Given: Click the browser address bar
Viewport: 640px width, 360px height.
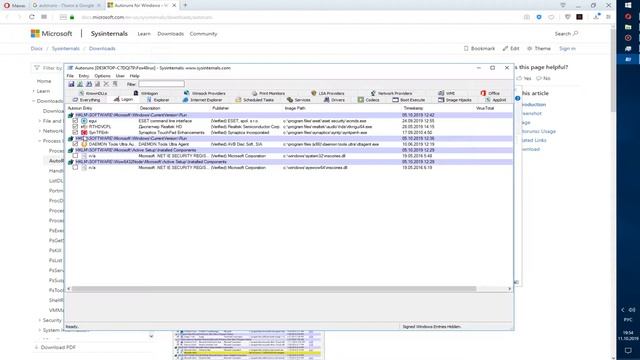Looking at the screenshot, I should click(294, 17).
